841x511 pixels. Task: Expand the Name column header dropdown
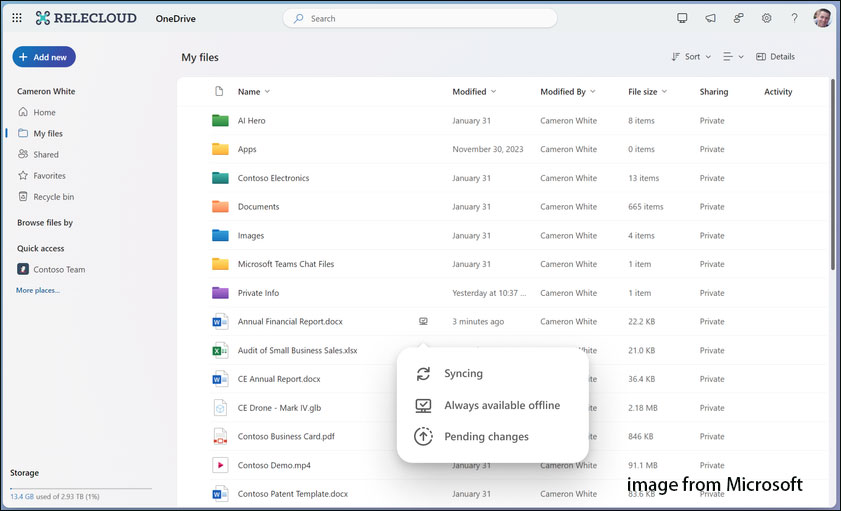point(267,92)
